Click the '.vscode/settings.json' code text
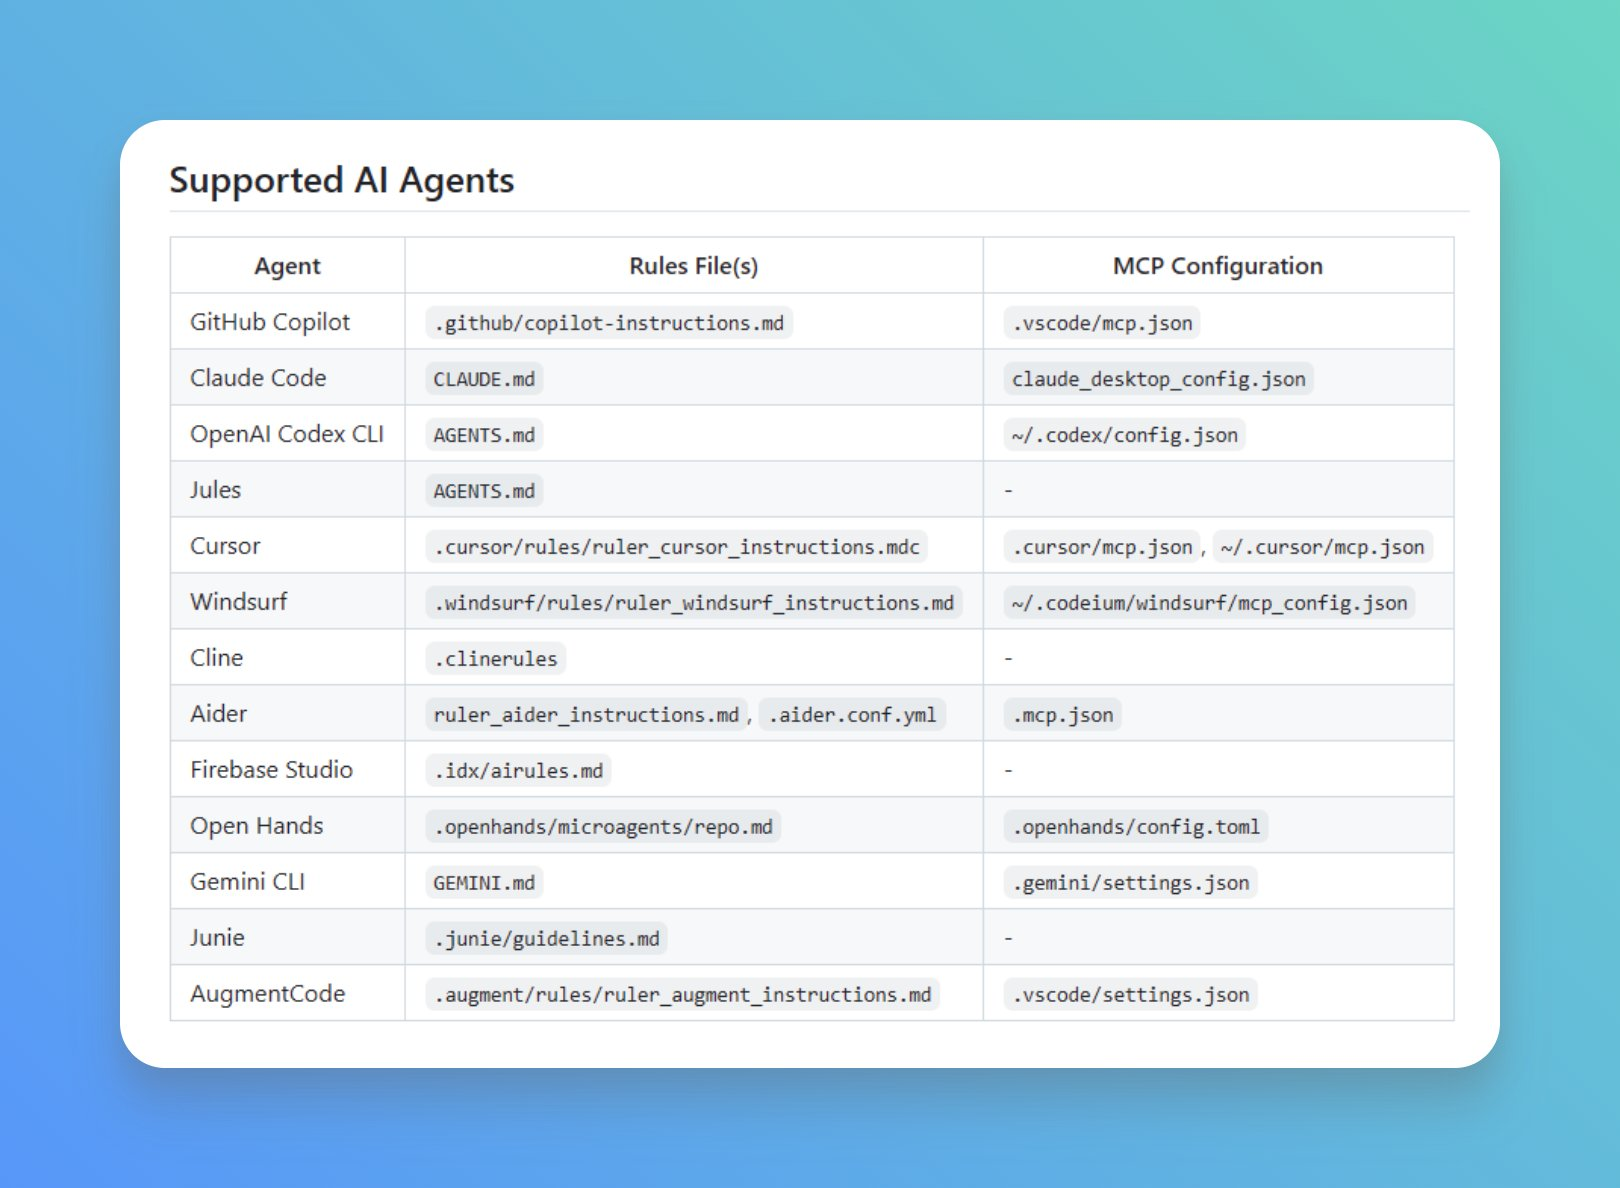Image resolution: width=1620 pixels, height=1188 pixels. [1131, 995]
